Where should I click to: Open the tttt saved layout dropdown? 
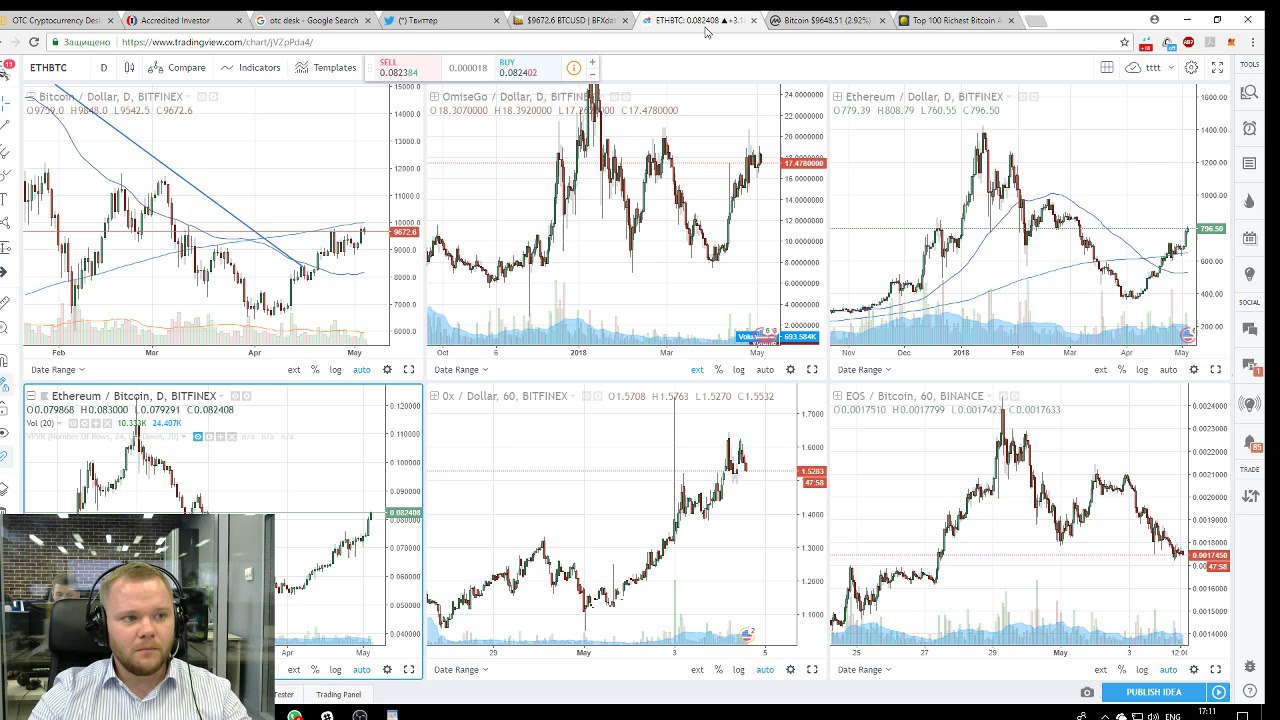1151,67
